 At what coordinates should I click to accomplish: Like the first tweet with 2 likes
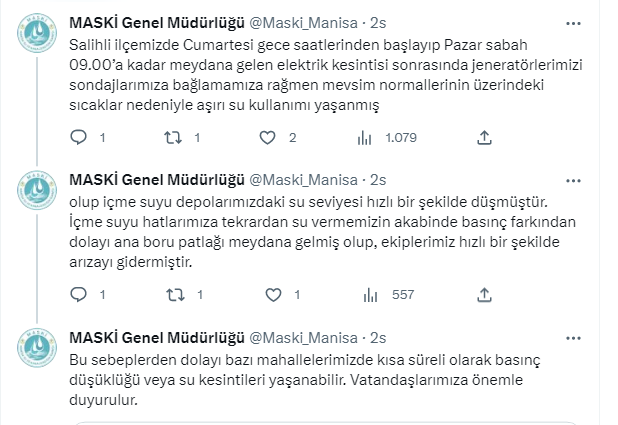[267, 138]
